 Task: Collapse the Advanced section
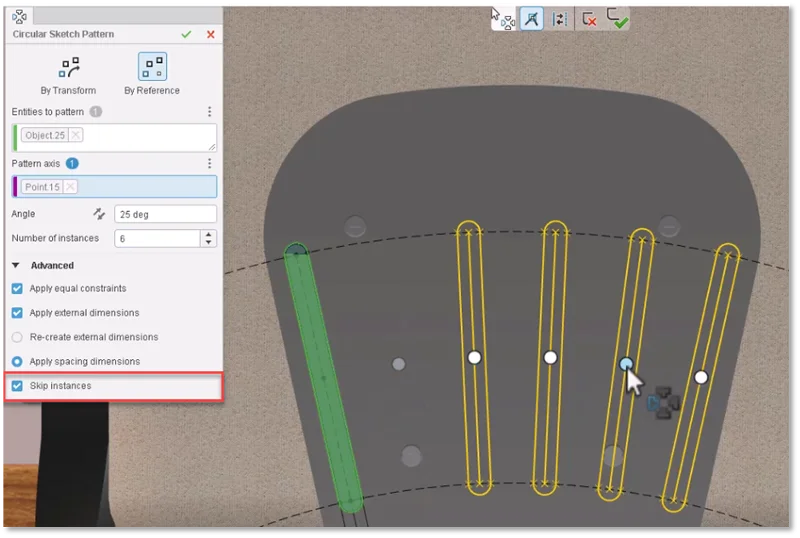(17, 265)
